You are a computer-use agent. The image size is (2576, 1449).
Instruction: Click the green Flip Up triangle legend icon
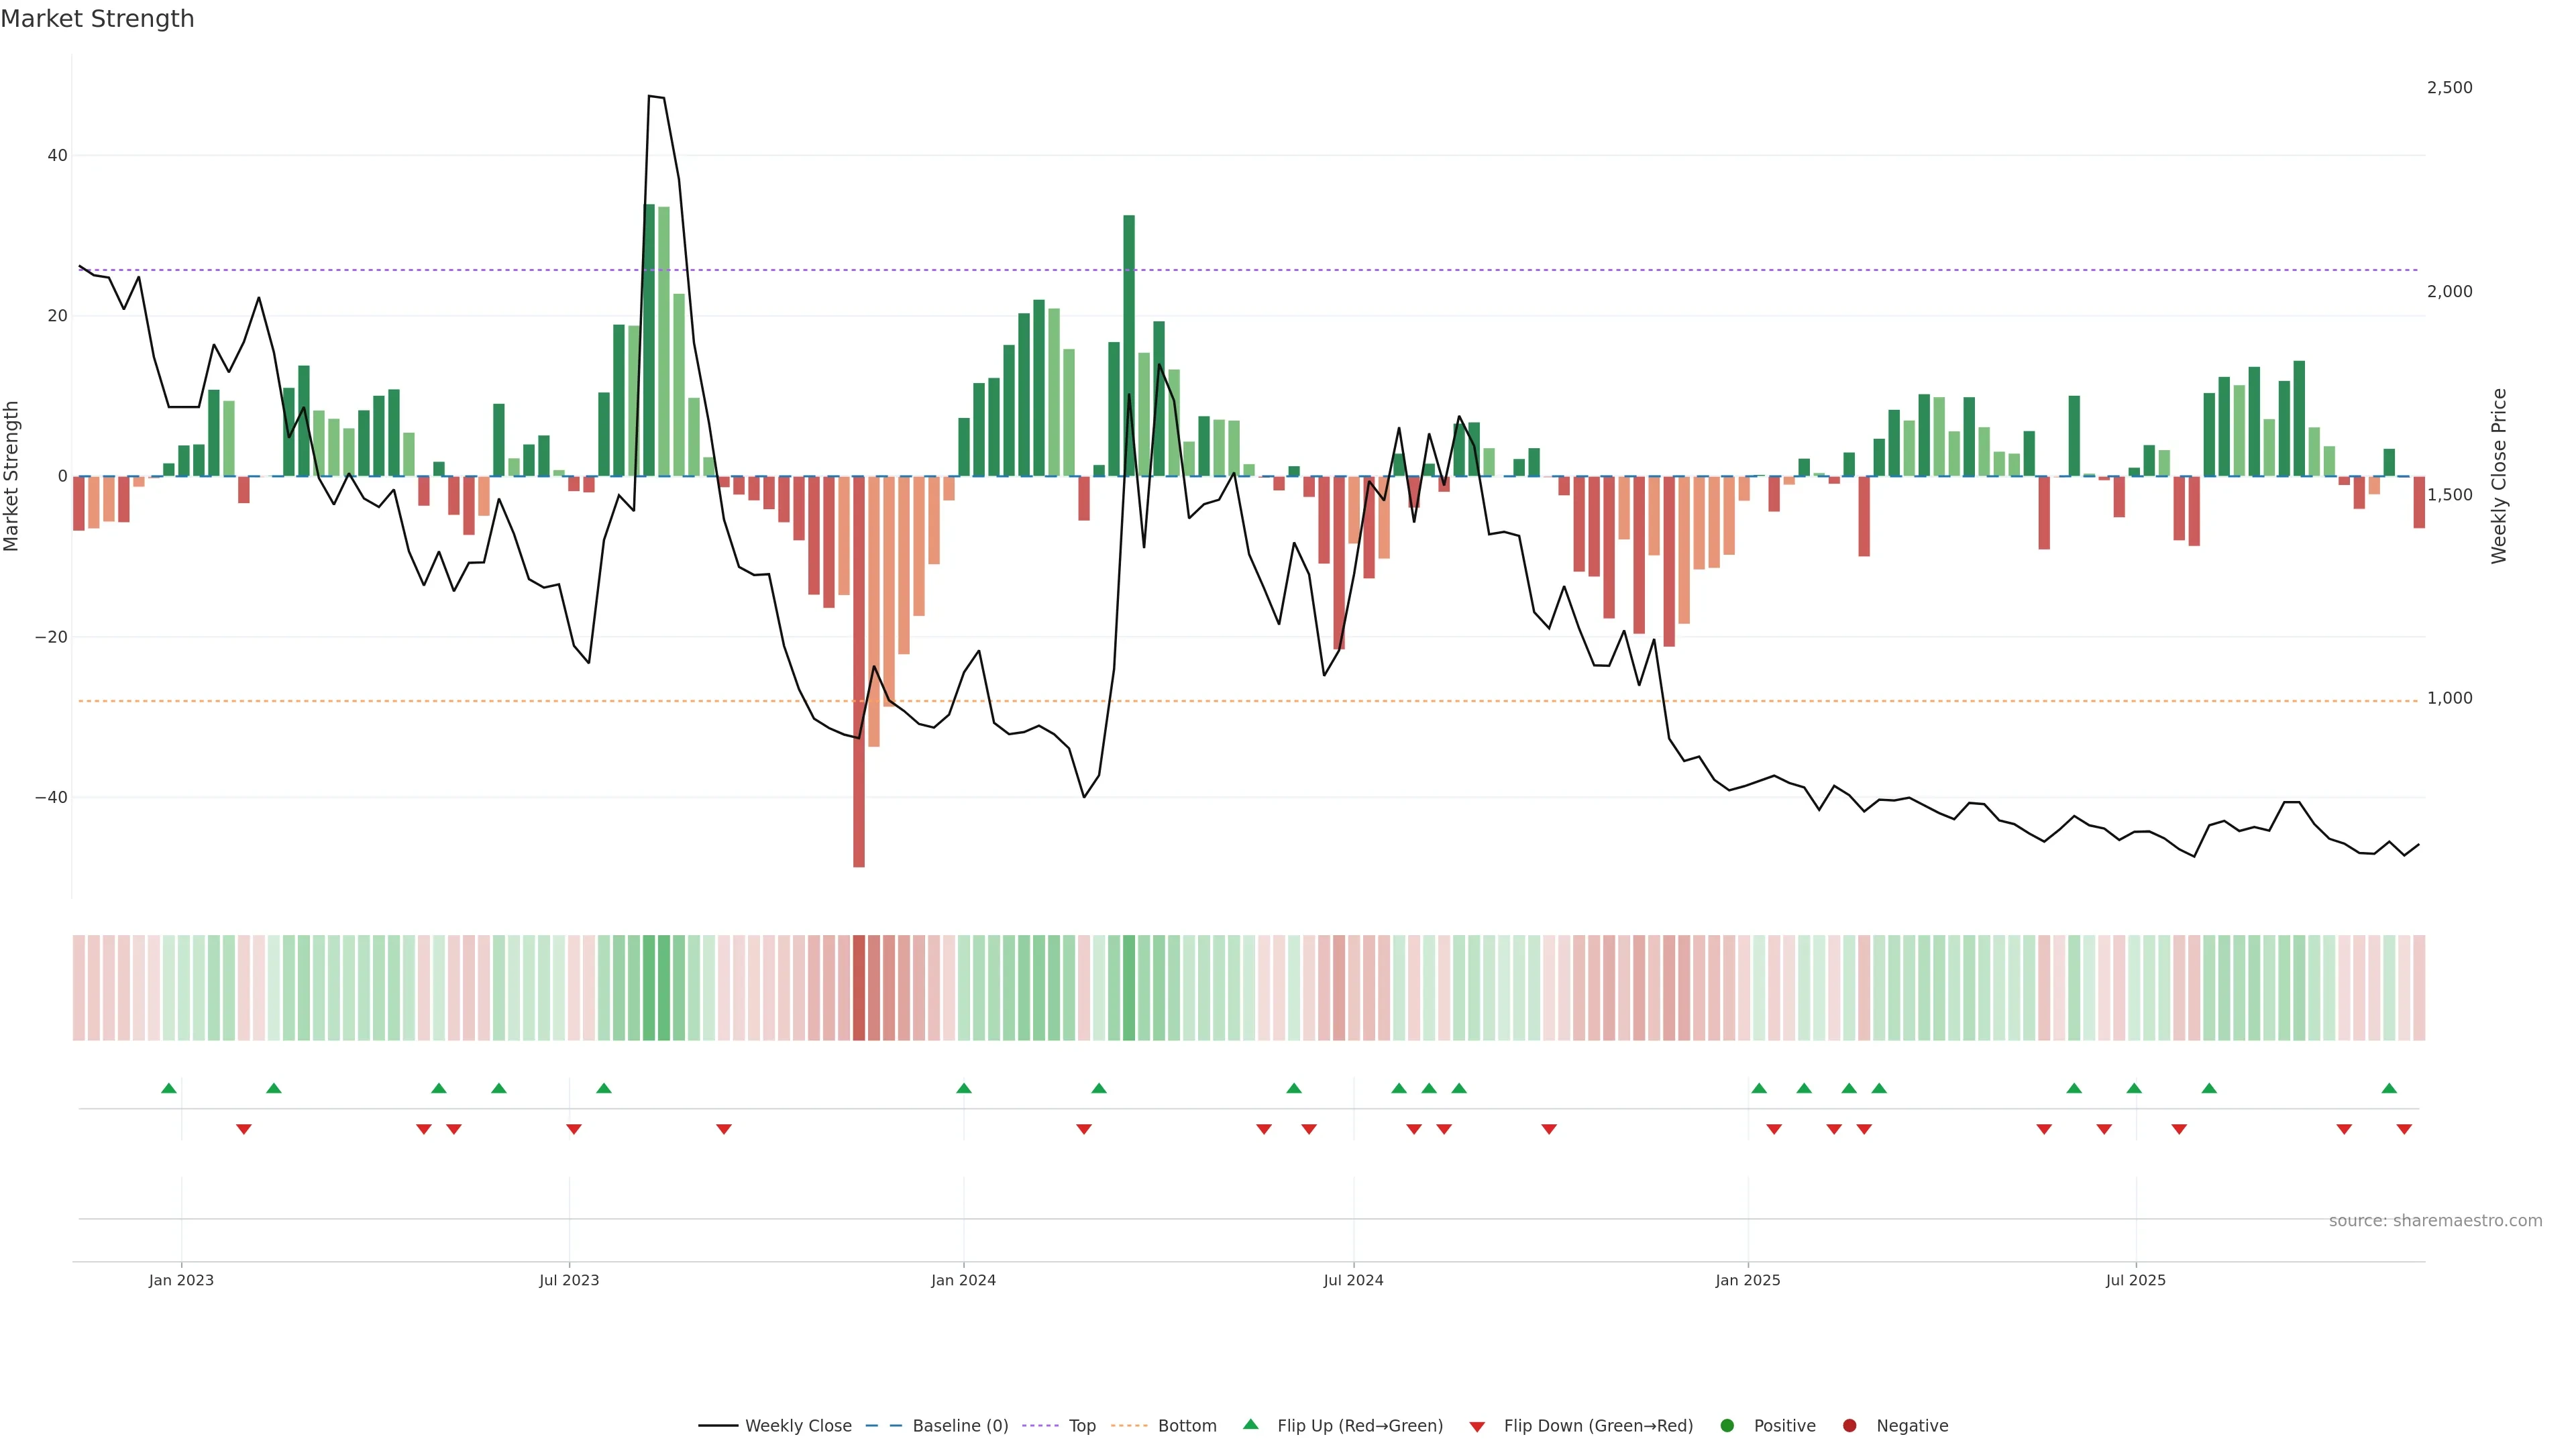[x=1250, y=1425]
